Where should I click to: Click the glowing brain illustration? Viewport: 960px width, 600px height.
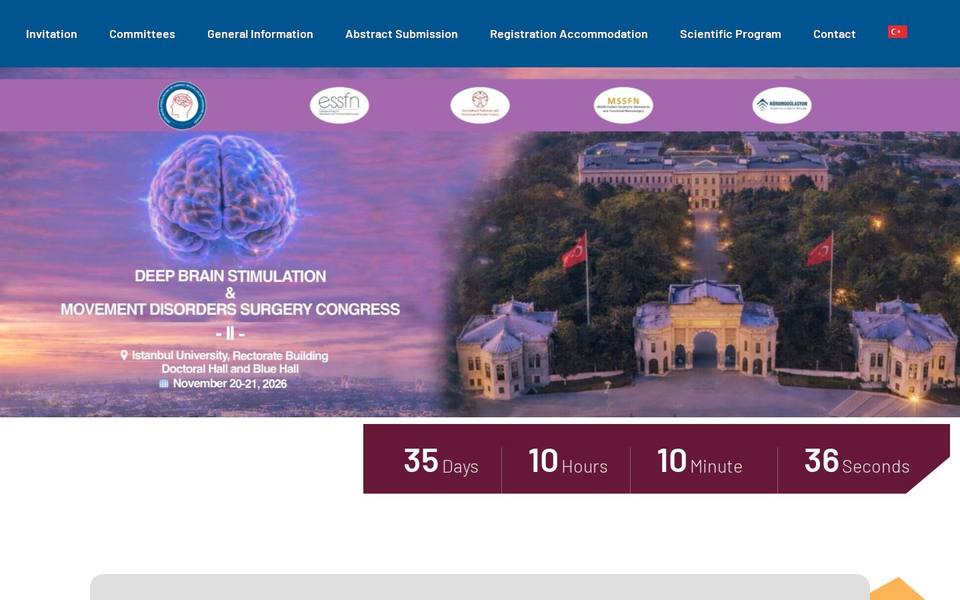222,196
